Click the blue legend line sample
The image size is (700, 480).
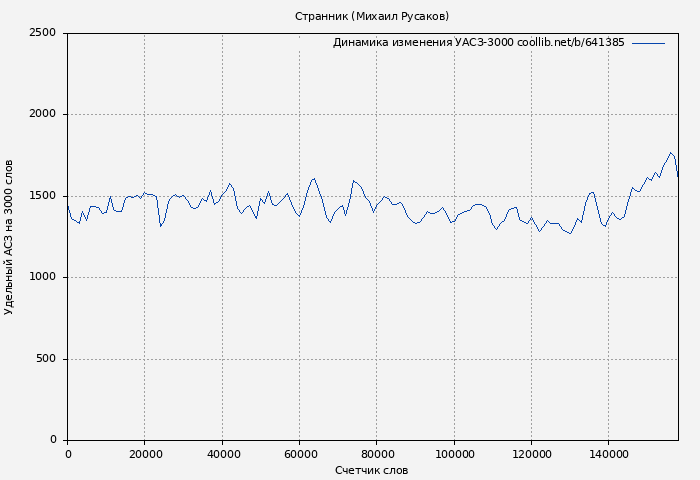(x=648, y=43)
